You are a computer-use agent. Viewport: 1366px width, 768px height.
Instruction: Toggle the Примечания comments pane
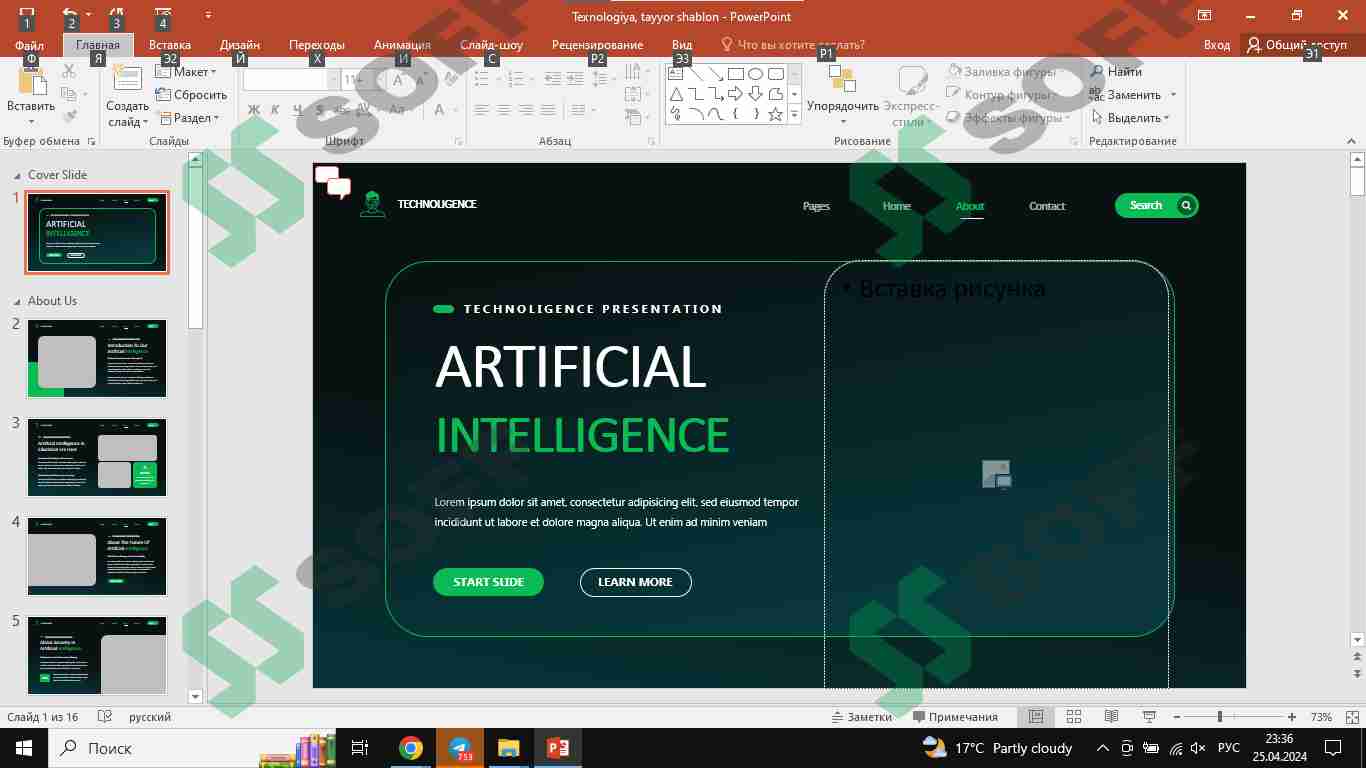955,717
